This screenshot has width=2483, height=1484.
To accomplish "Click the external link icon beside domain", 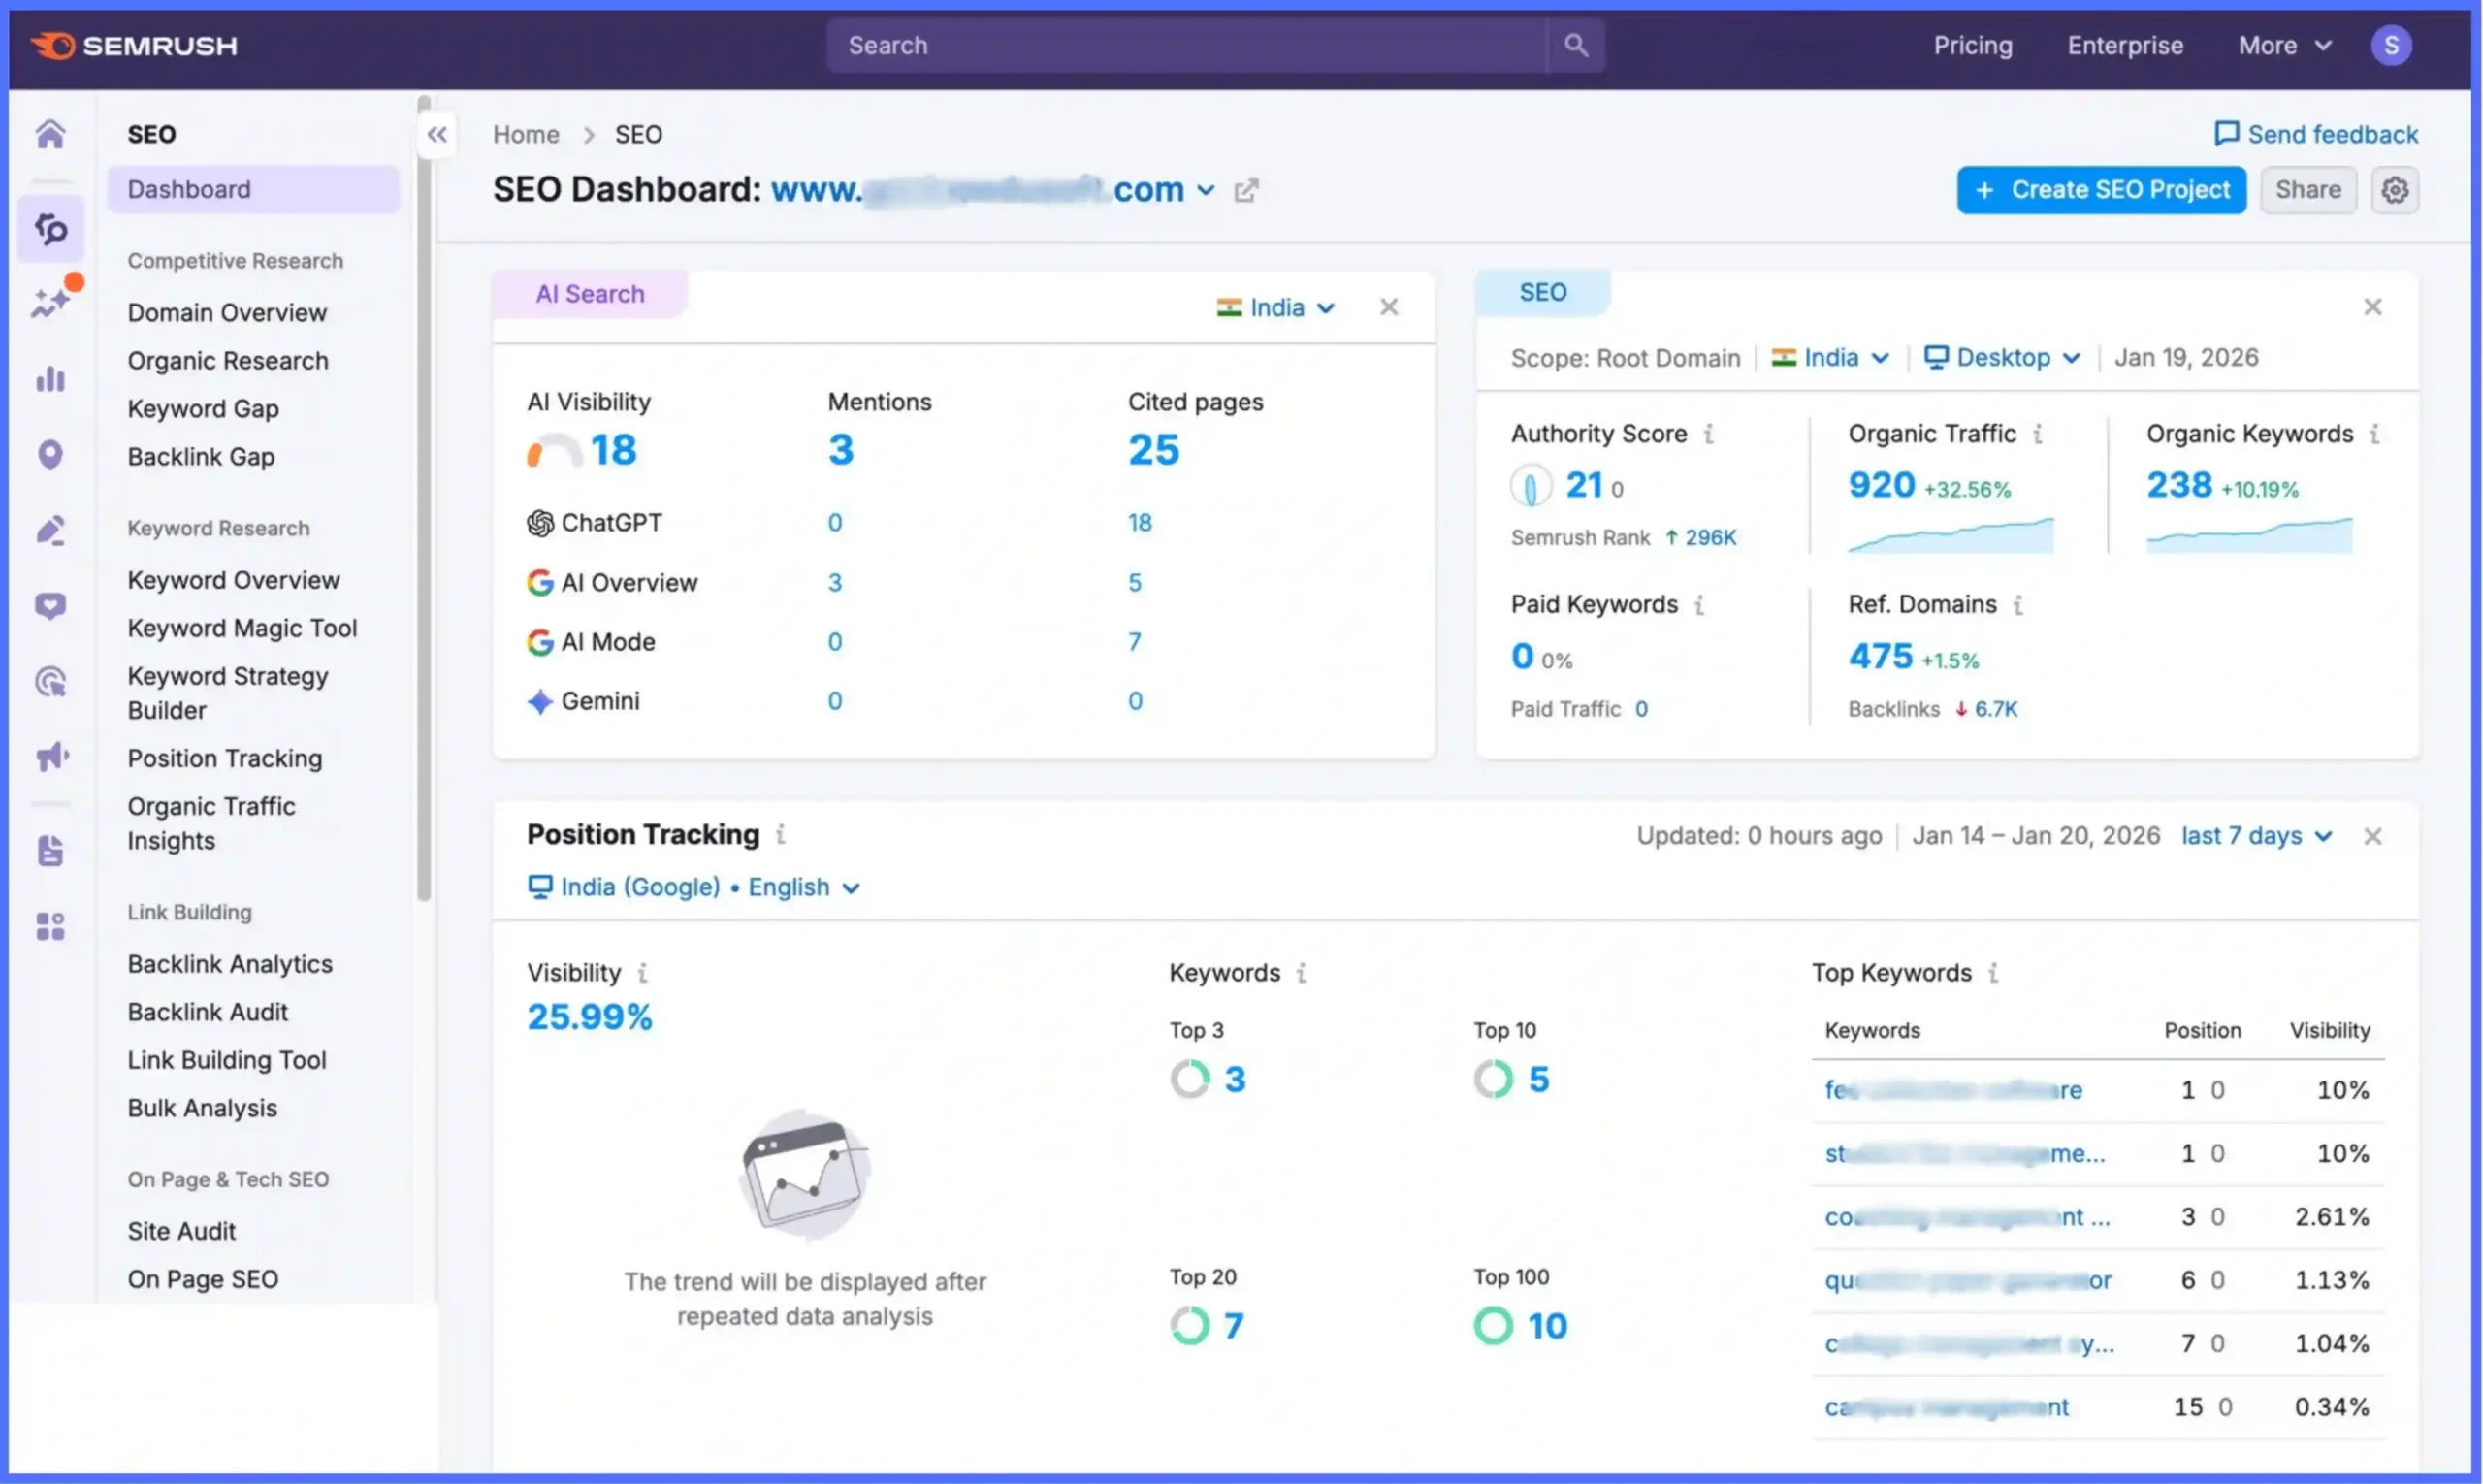I will (1245, 190).
